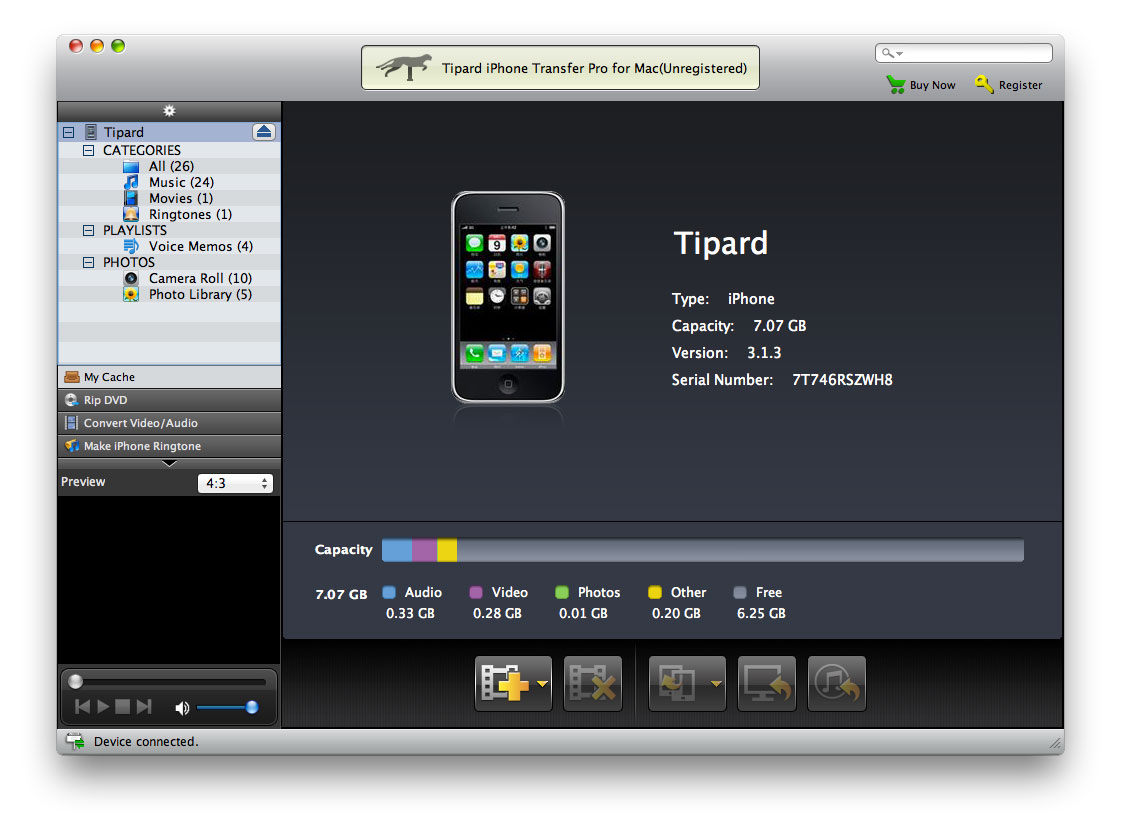This screenshot has width=1121, height=834.
Task: Collapse the CATEGORIES group
Action: coord(89,150)
